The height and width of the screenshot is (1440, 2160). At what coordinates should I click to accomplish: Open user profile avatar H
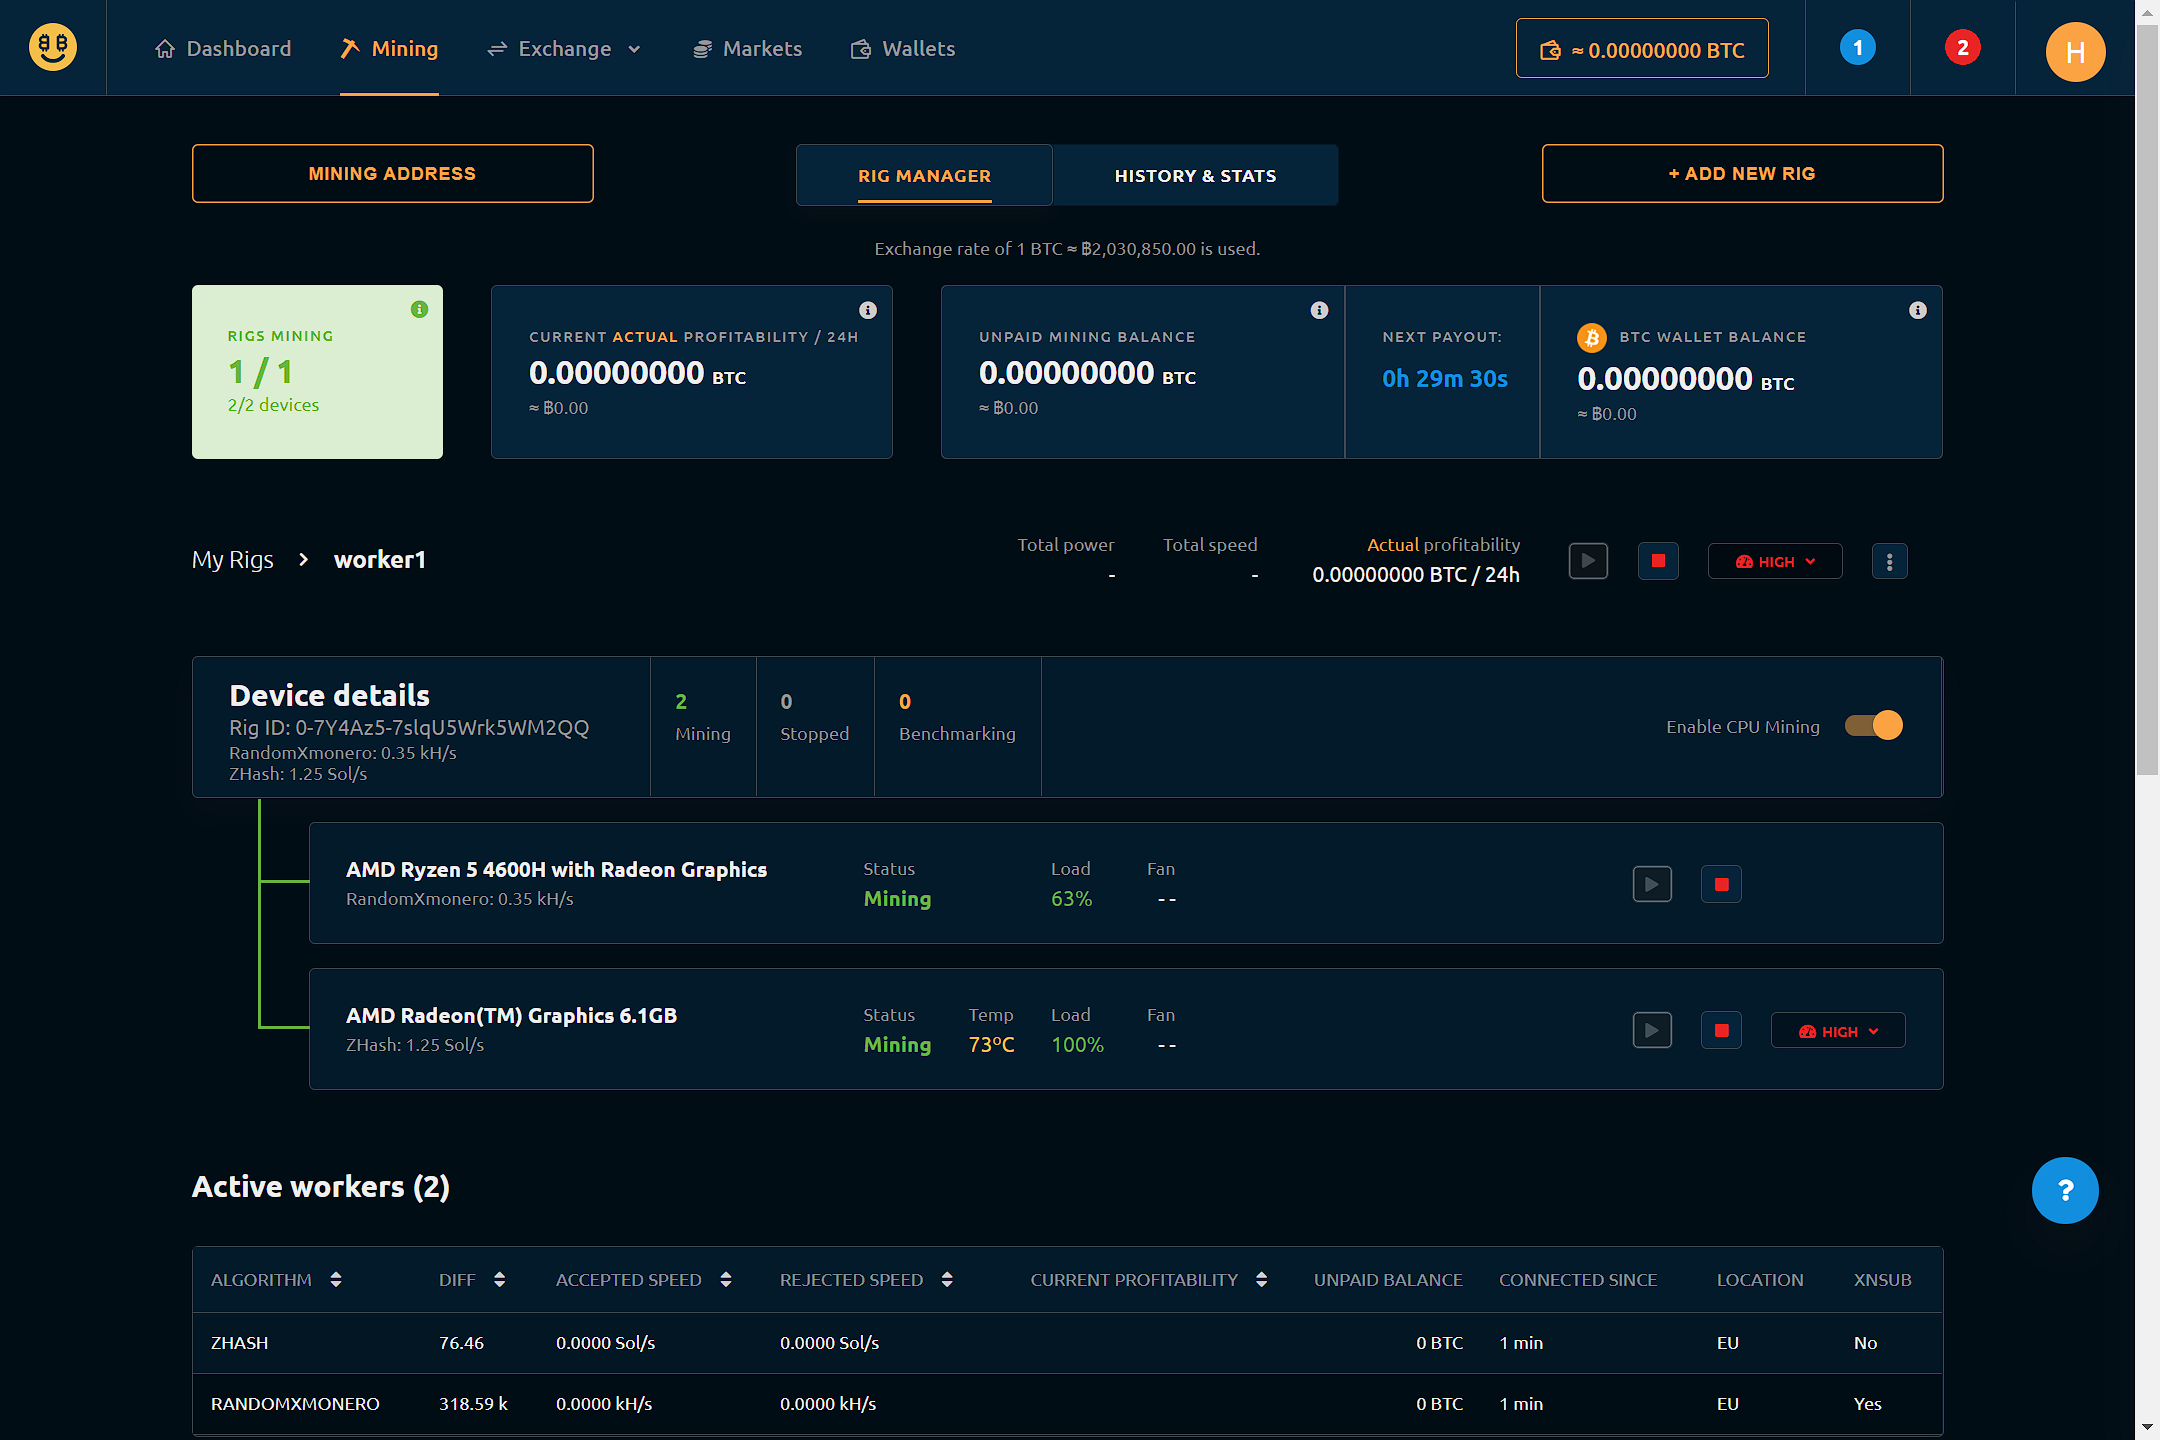click(2075, 52)
